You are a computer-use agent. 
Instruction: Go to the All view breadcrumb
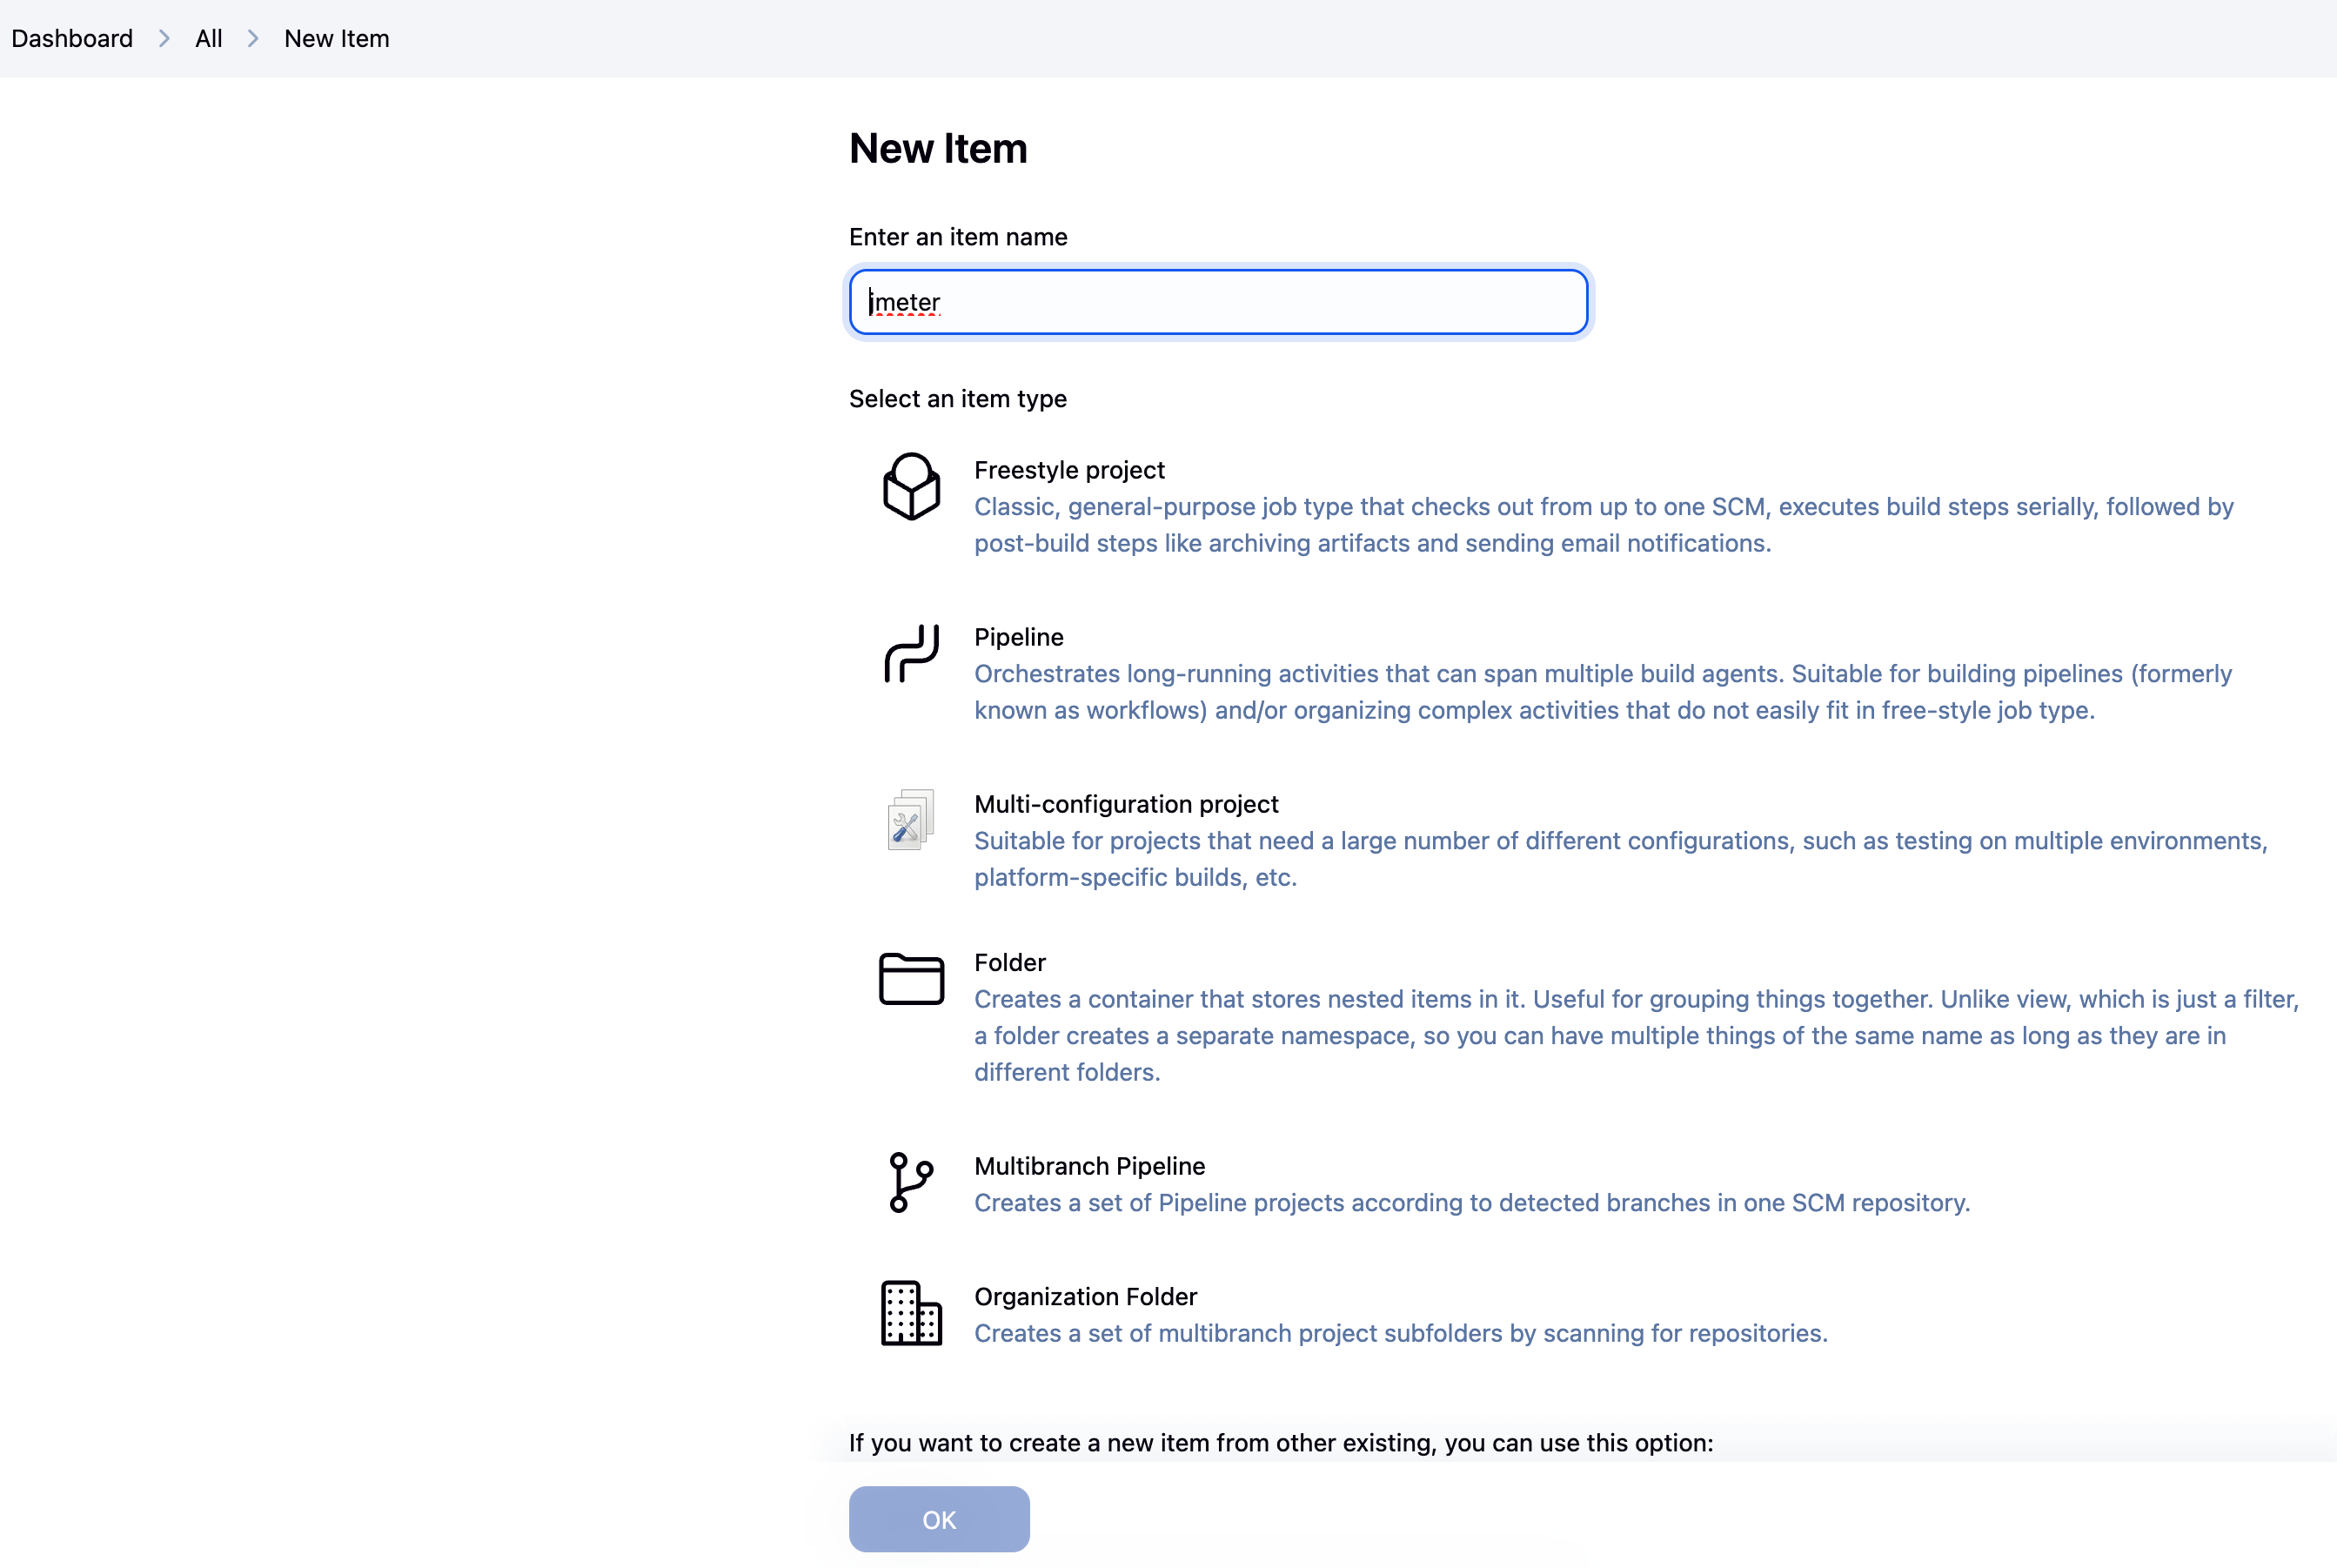tap(208, 38)
